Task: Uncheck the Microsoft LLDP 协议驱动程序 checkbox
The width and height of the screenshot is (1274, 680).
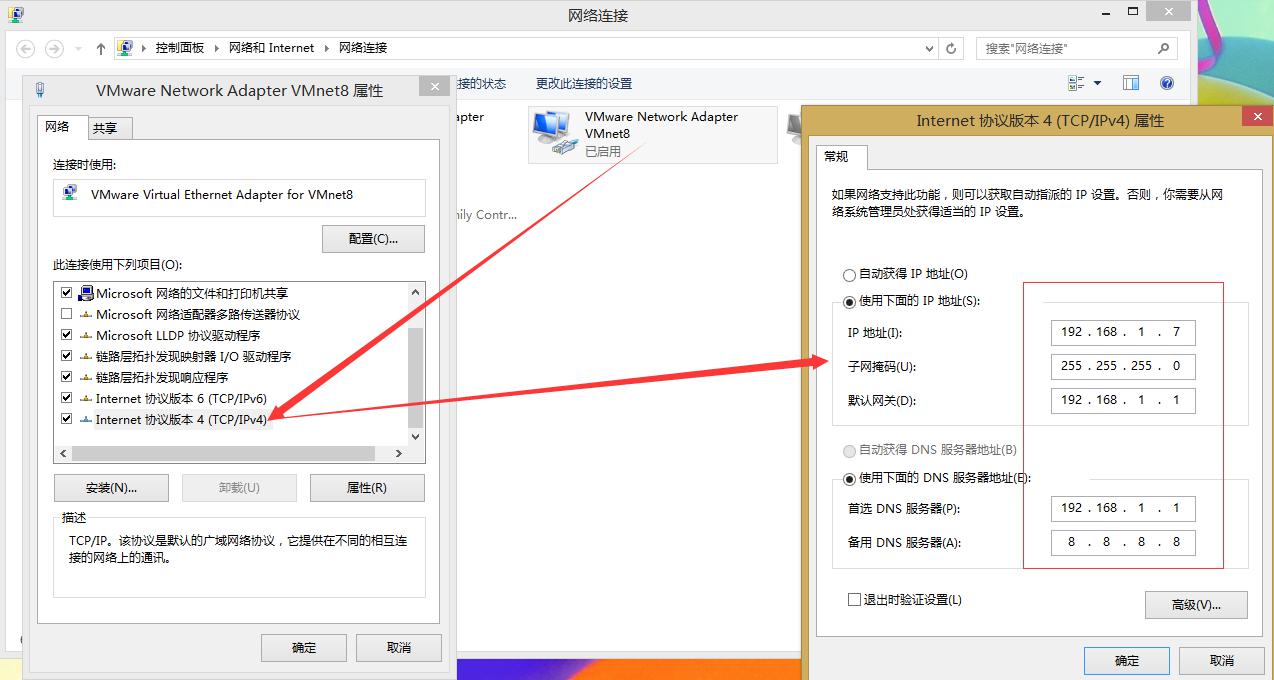Action: 67,335
